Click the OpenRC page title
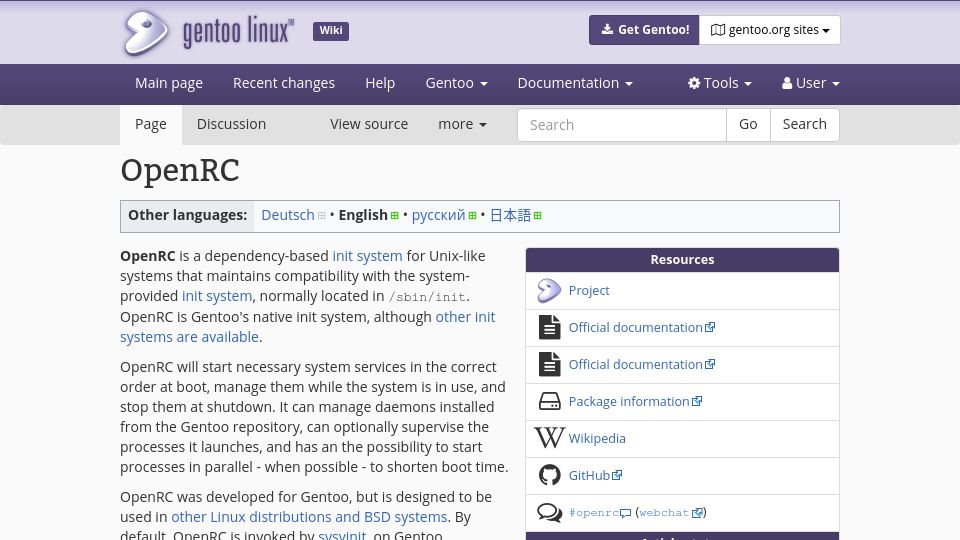The image size is (960, 540). point(179,170)
